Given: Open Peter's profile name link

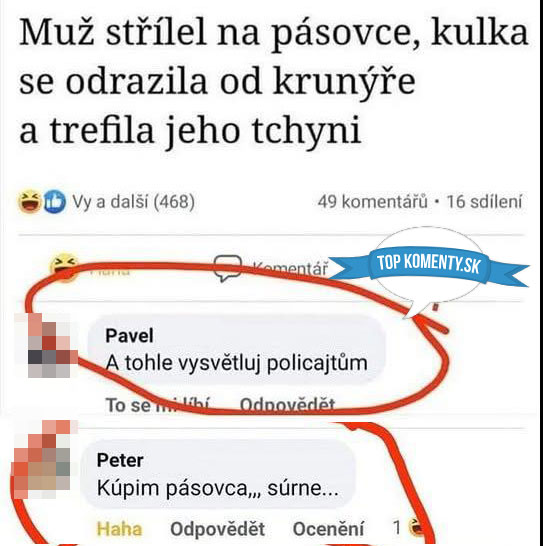Looking at the screenshot, I should [x=120, y=460].
